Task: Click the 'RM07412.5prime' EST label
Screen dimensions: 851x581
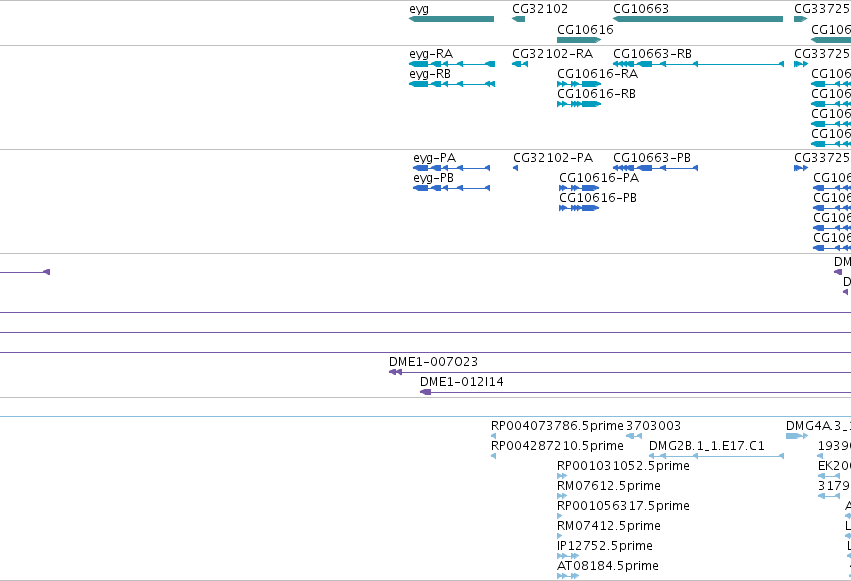Action: pos(609,526)
